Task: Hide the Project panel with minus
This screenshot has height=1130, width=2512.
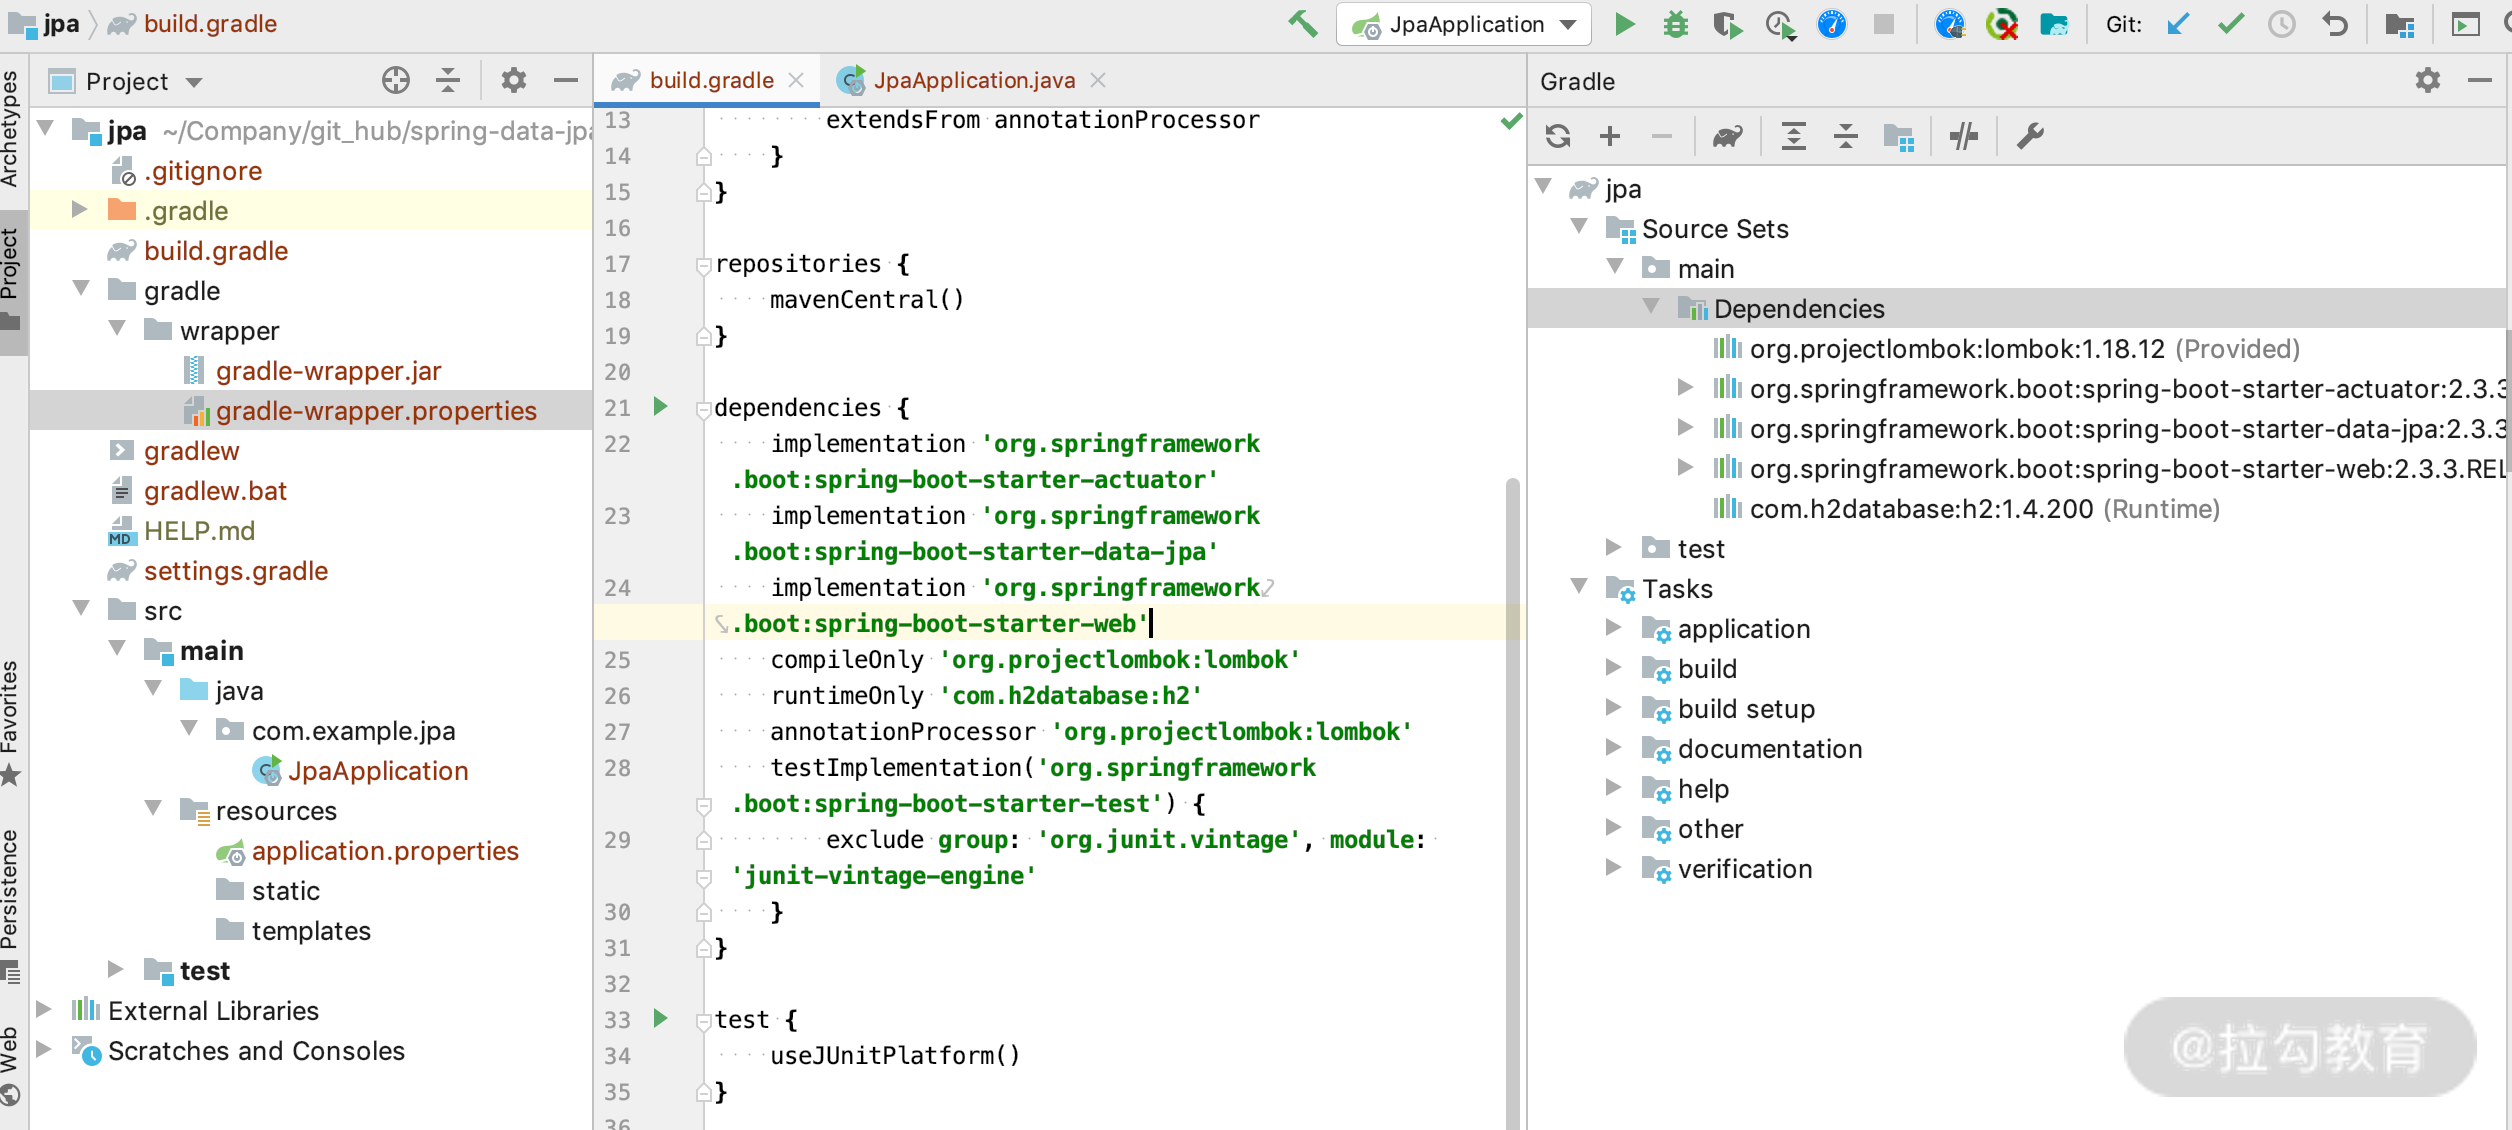Action: coord(566,80)
